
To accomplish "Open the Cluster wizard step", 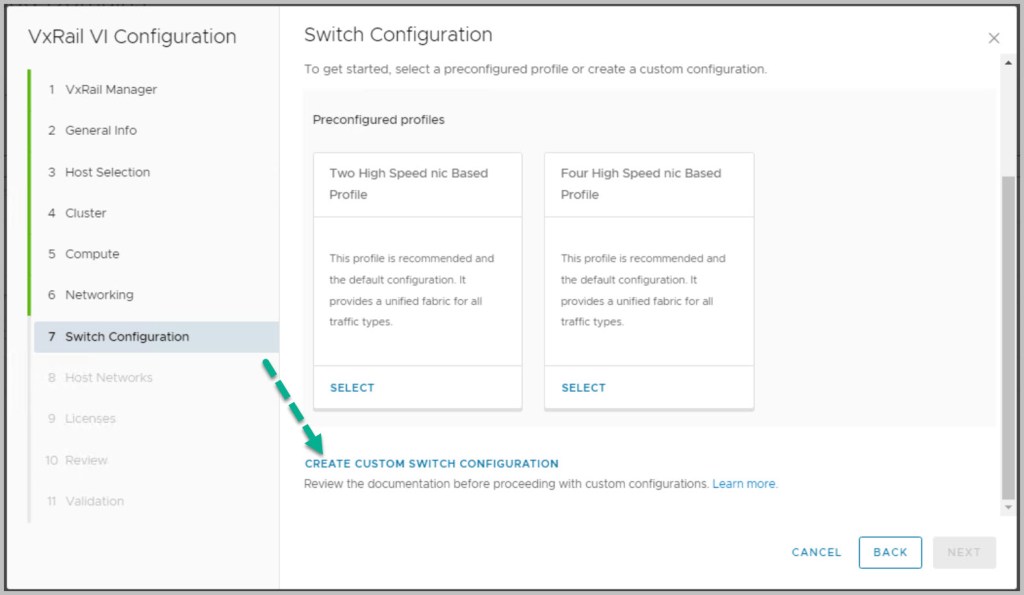I will [x=85, y=213].
